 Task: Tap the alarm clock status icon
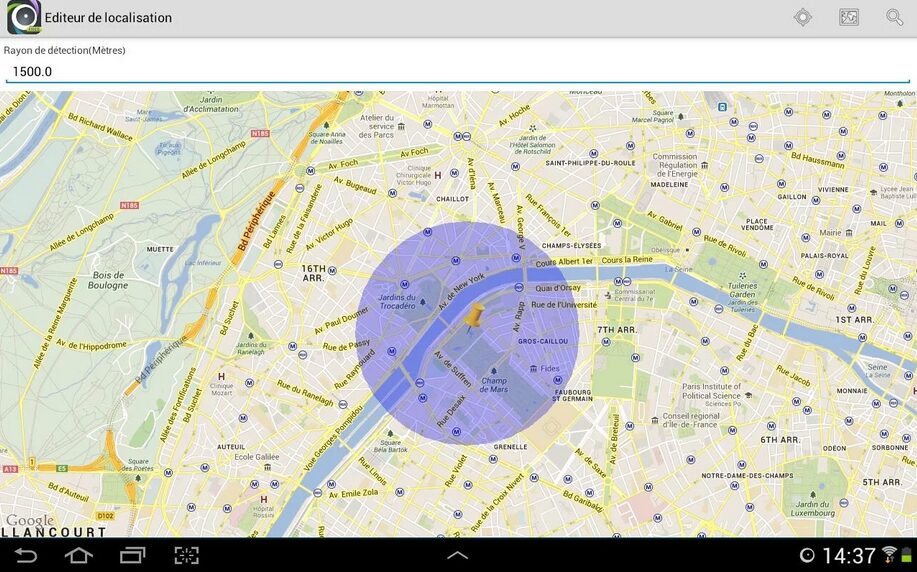tap(807, 555)
